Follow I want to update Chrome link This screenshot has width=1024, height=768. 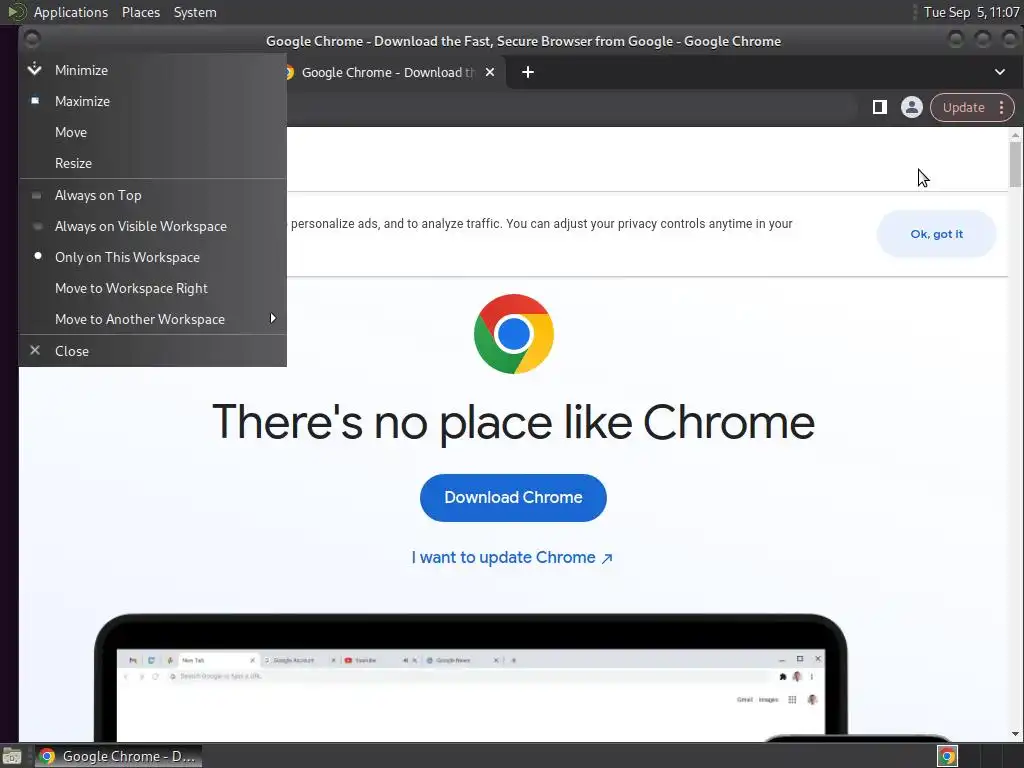click(x=512, y=558)
